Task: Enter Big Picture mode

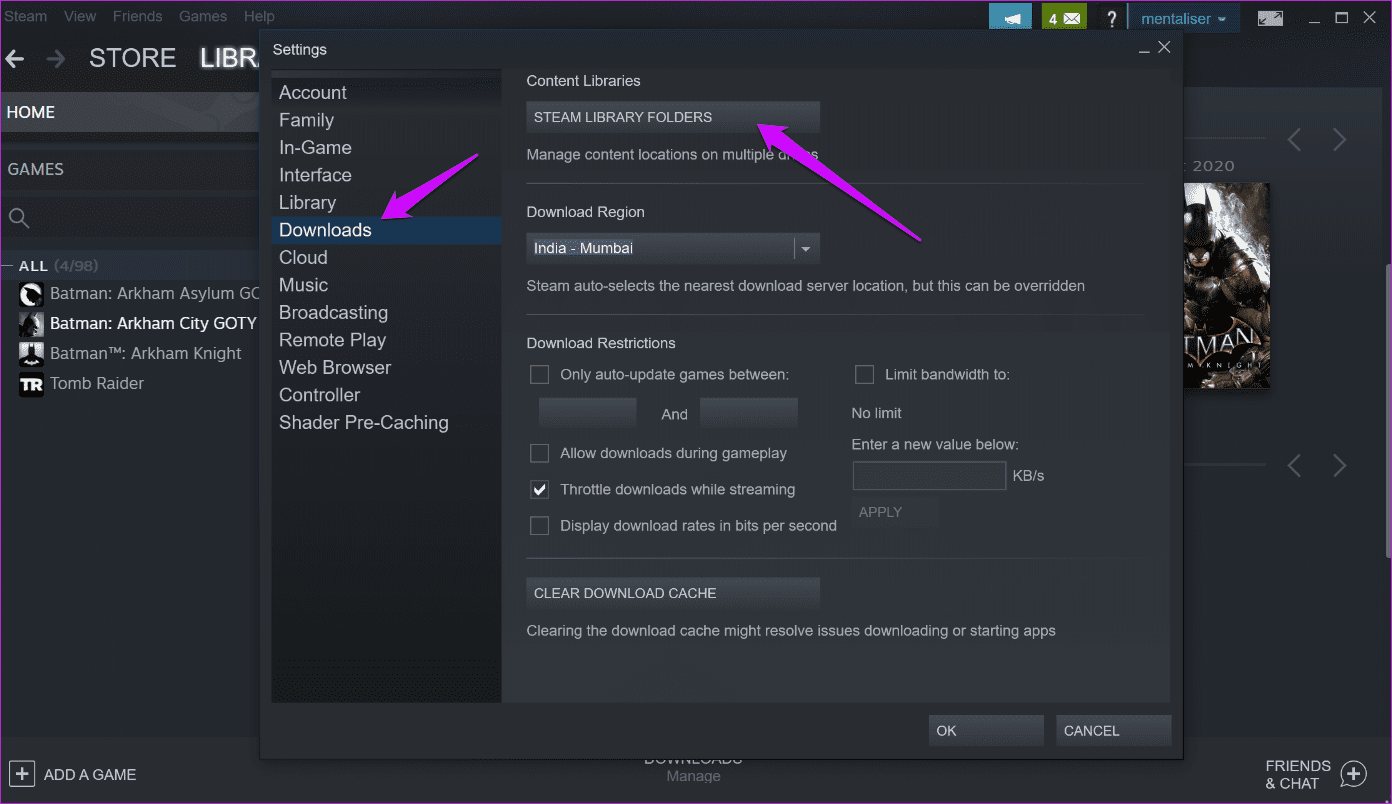Action: click(1269, 17)
